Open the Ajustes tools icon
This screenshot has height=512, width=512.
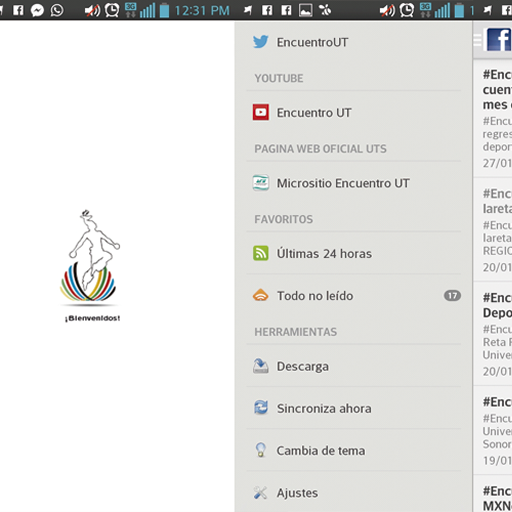(261, 493)
